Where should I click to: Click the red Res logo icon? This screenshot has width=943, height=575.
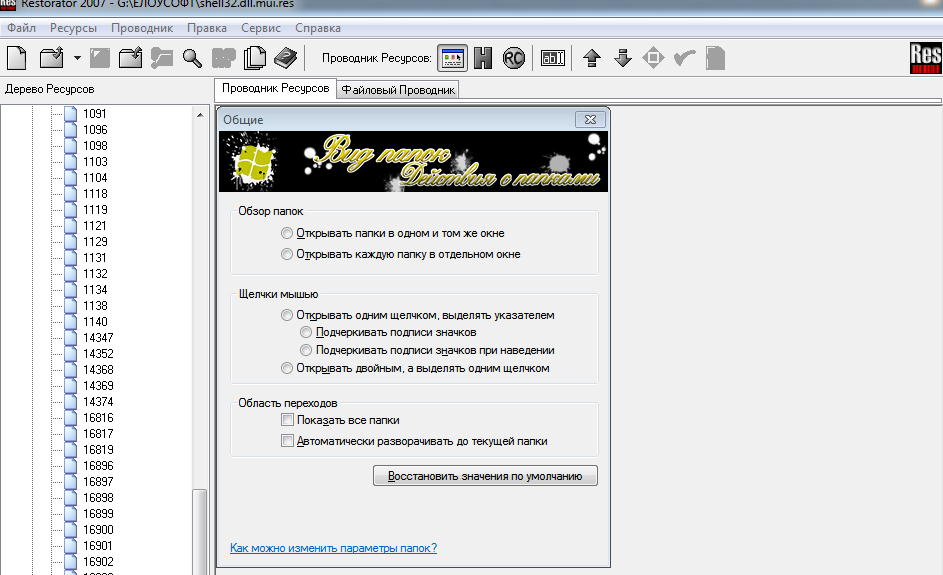tap(926, 58)
